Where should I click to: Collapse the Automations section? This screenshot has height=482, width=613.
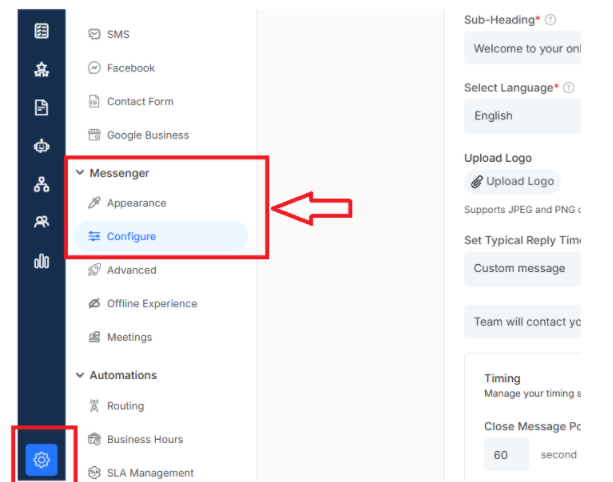(80, 375)
